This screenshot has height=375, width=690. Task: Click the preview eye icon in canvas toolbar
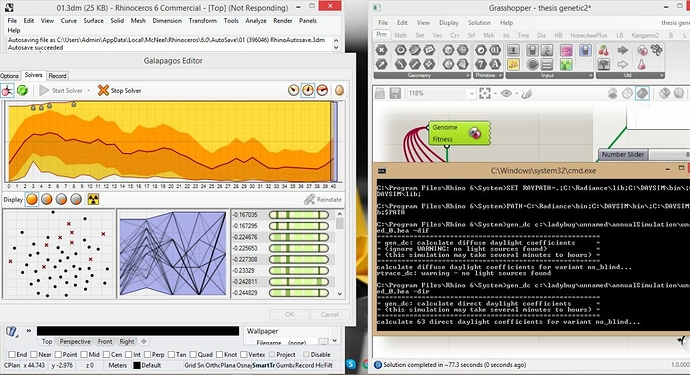pyautogui.click(x=506, y=93)
